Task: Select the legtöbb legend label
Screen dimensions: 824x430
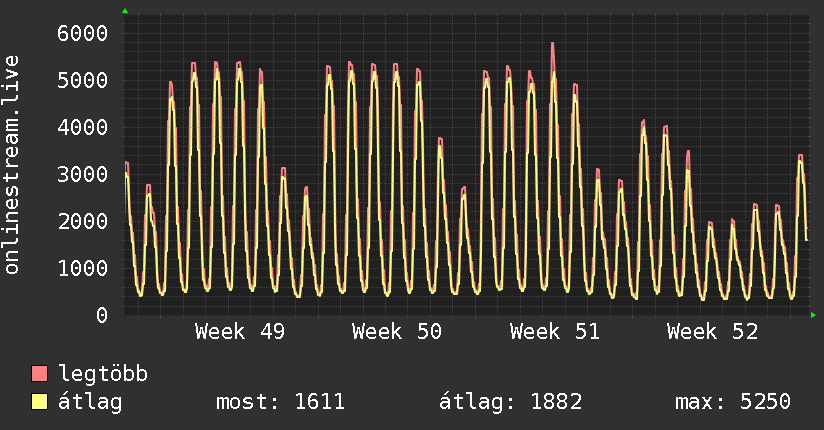Action: click(x=103, y=374)
